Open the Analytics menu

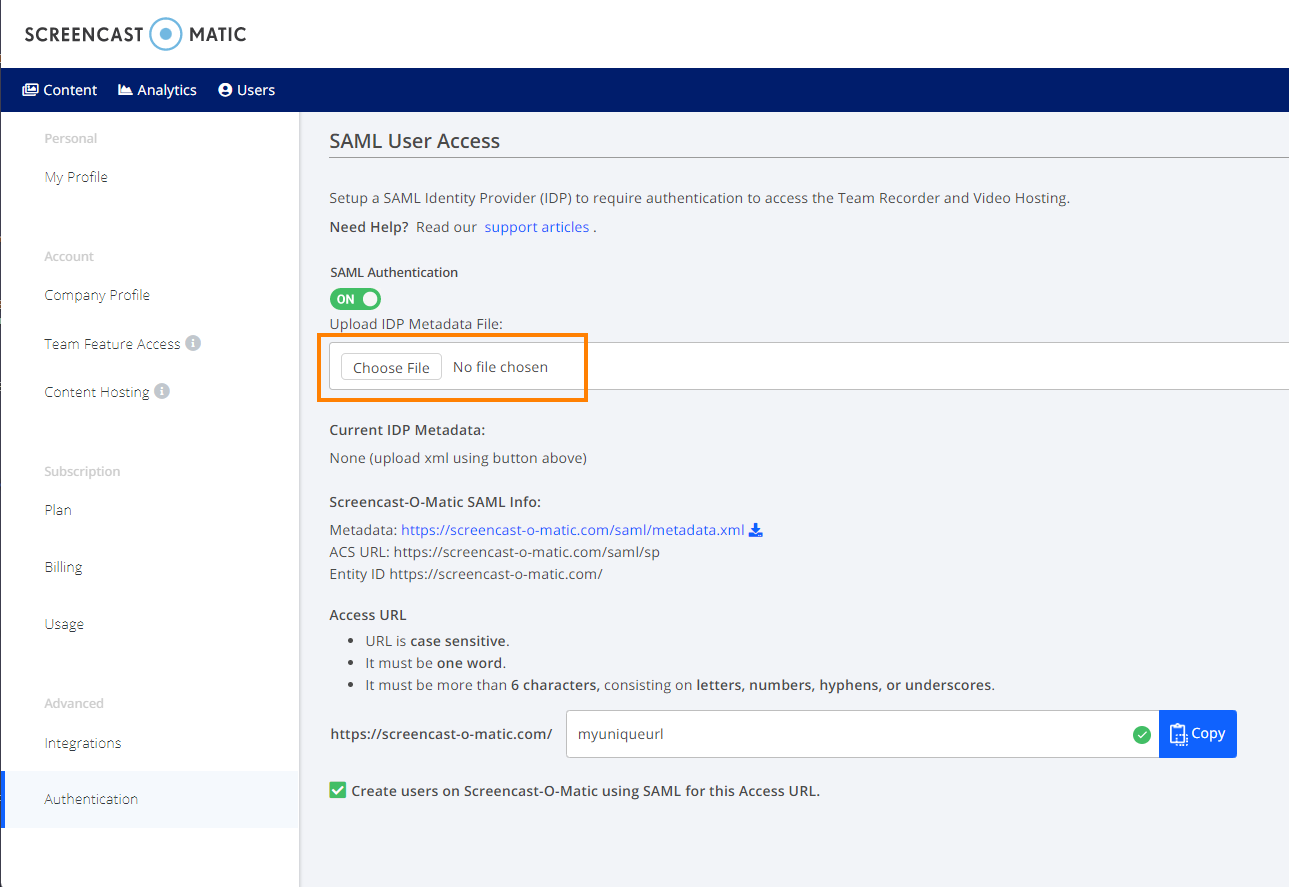tap(157, 90)
